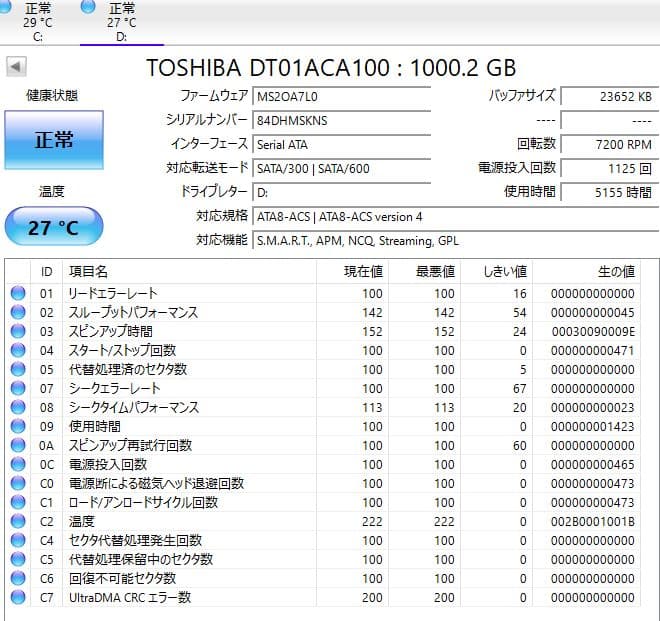Select the 回復不可能セクタ数 attribute name
This screenshot has height=621, width=660.
tap(122, 578)
